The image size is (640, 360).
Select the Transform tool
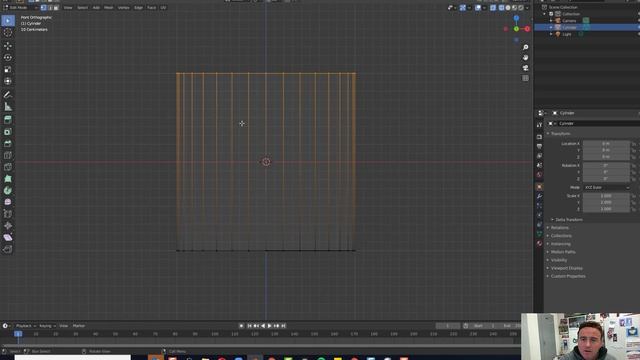8,81
